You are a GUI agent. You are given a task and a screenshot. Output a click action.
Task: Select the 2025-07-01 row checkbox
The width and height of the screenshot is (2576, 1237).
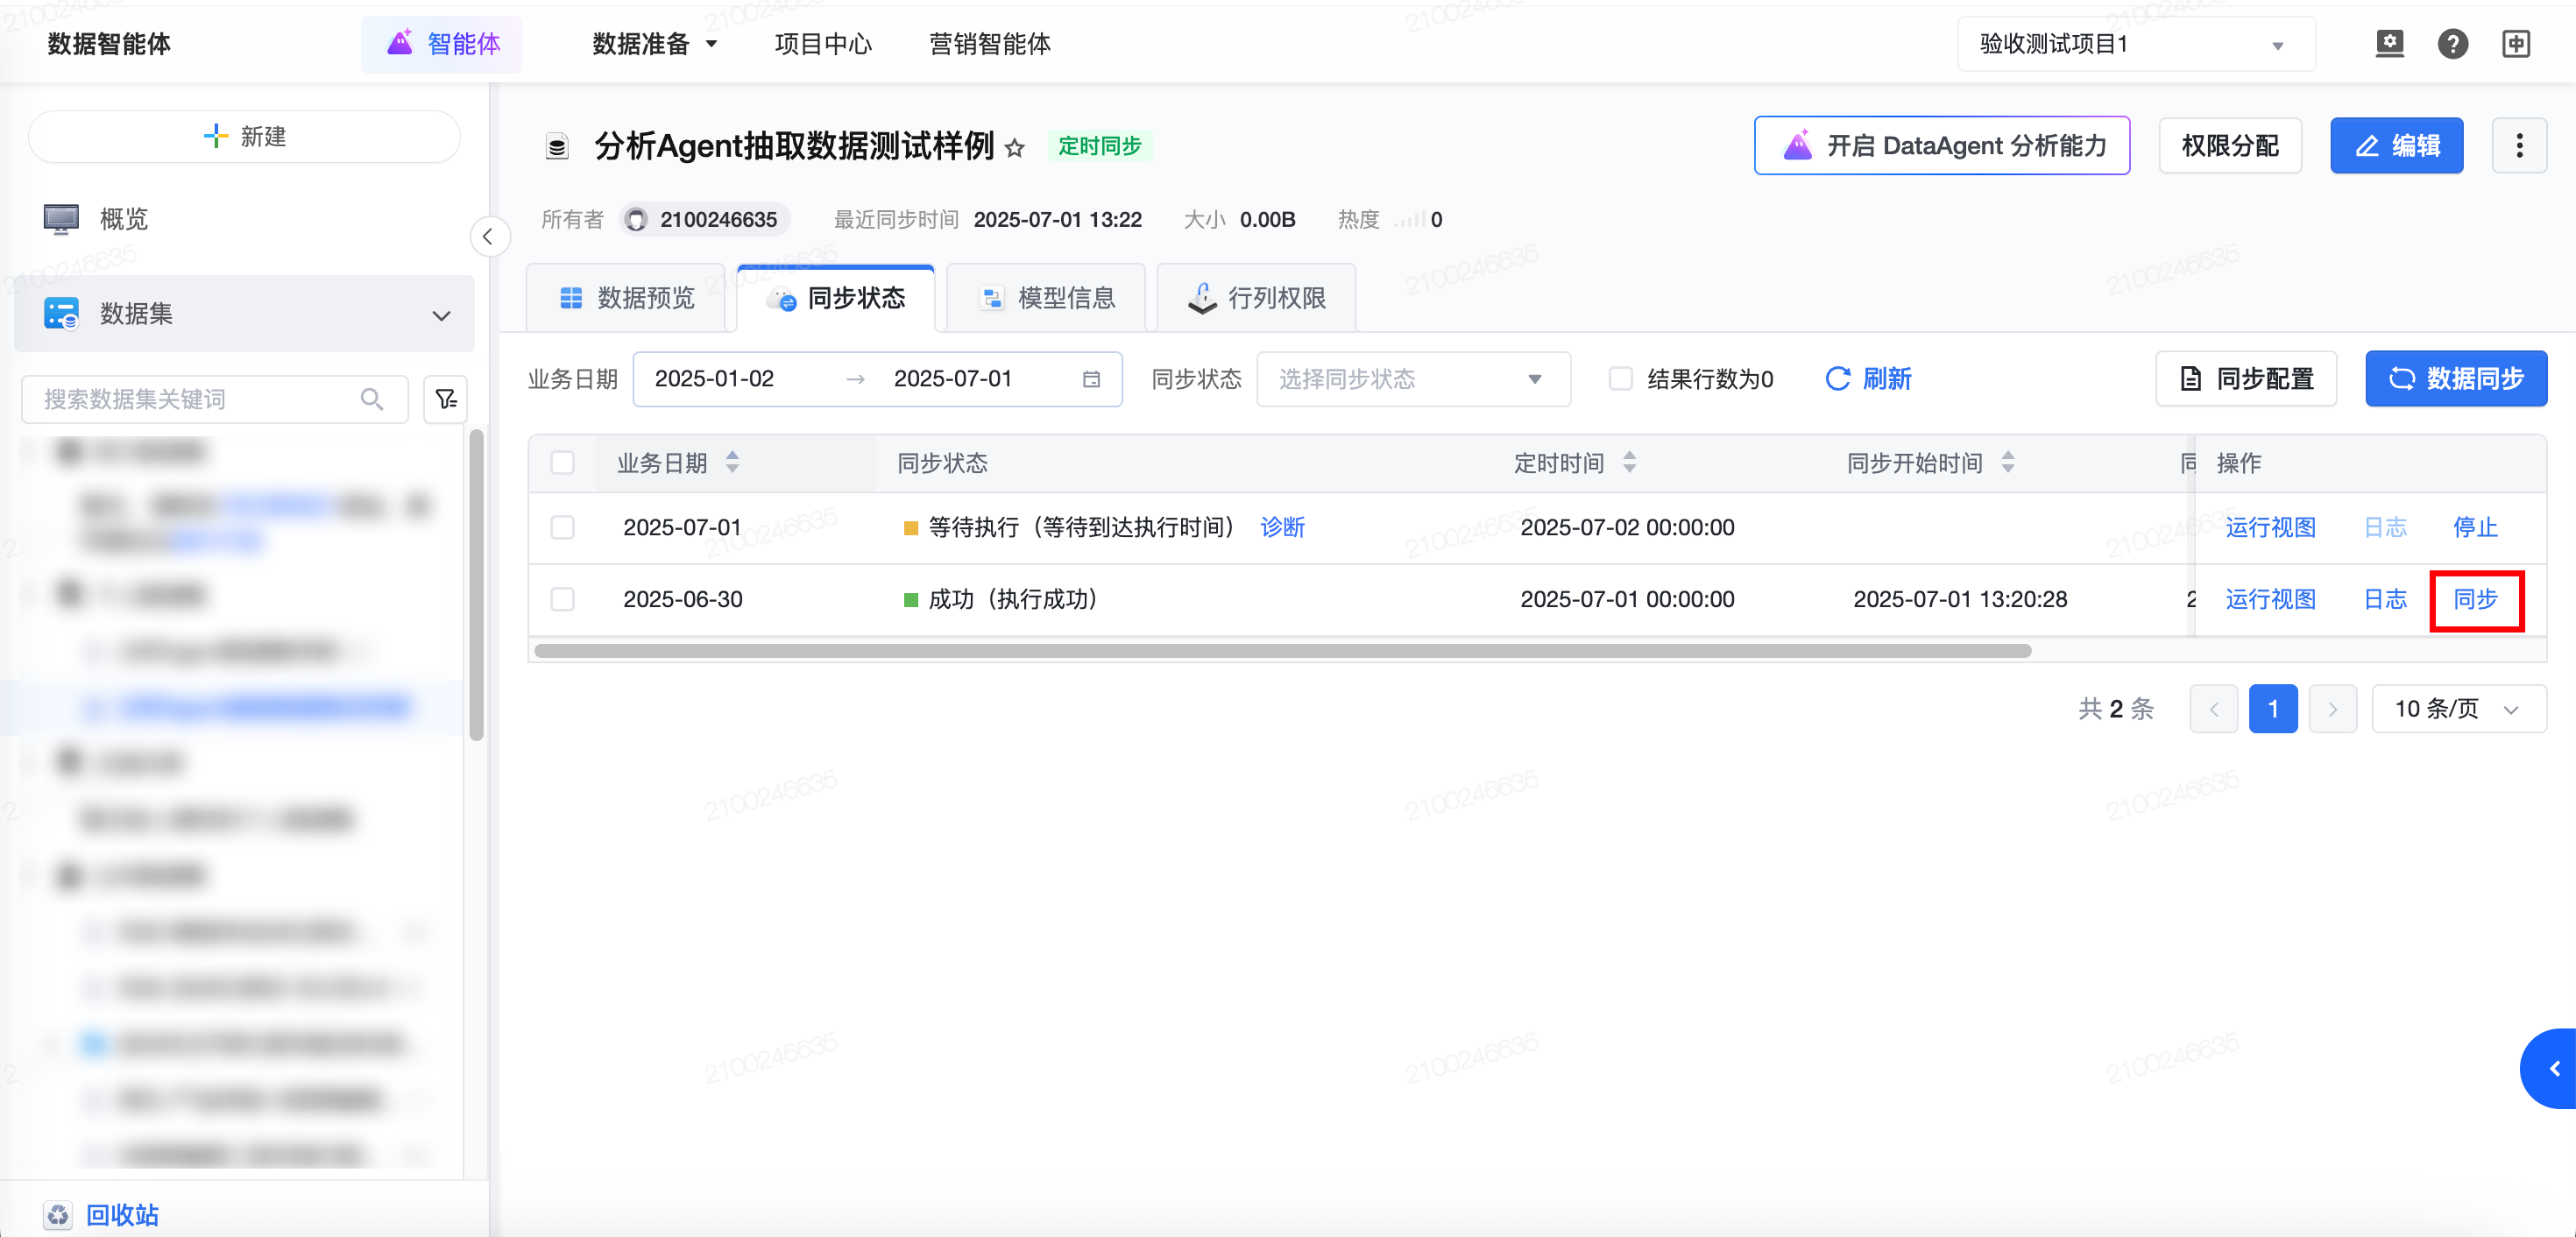[562, 527]
